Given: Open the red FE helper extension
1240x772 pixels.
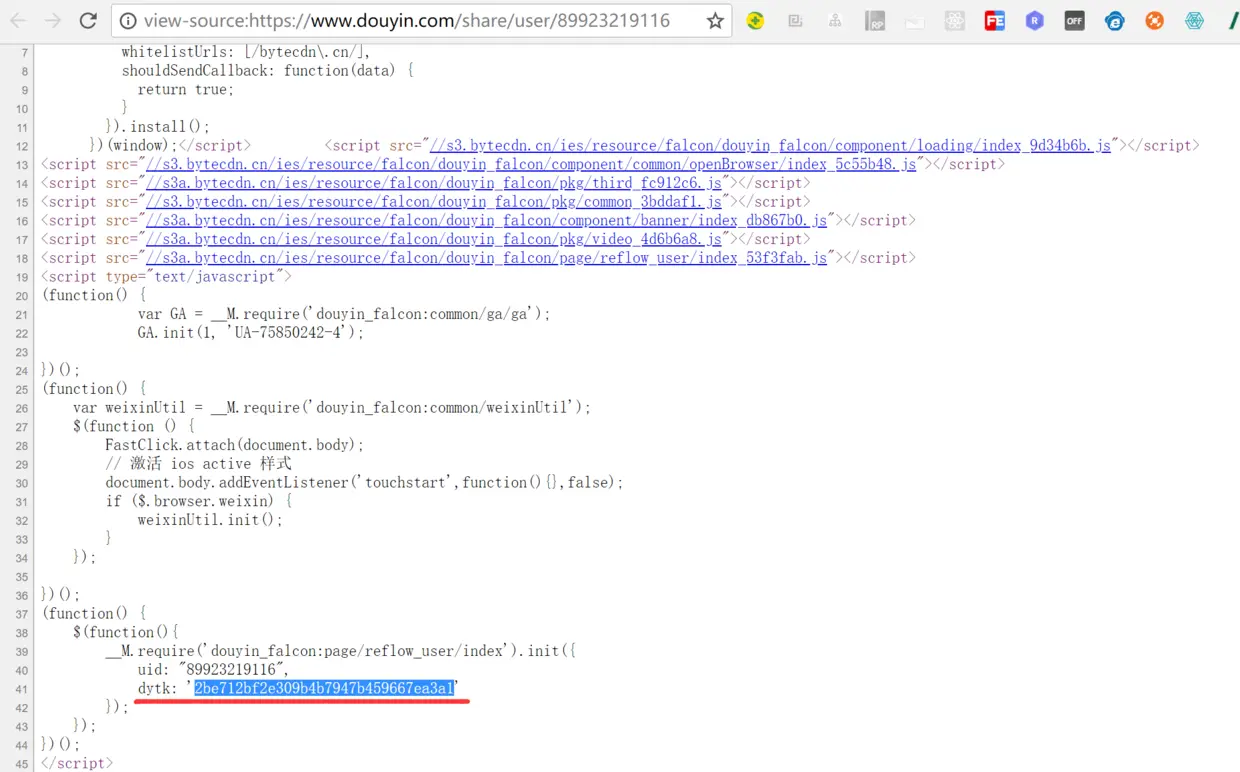Looking at the screenshot, I should pyautogui.click(x=995, y=21).
